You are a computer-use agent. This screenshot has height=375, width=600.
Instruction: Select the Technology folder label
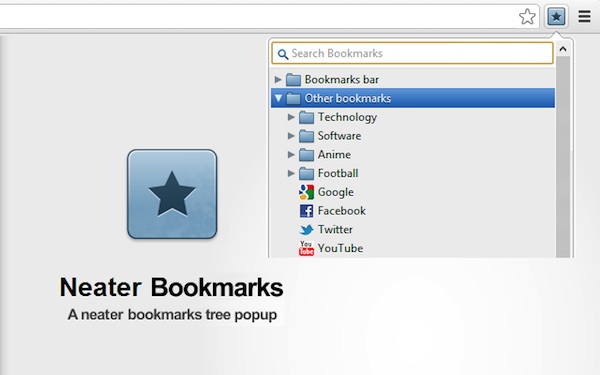pos(347,117)
